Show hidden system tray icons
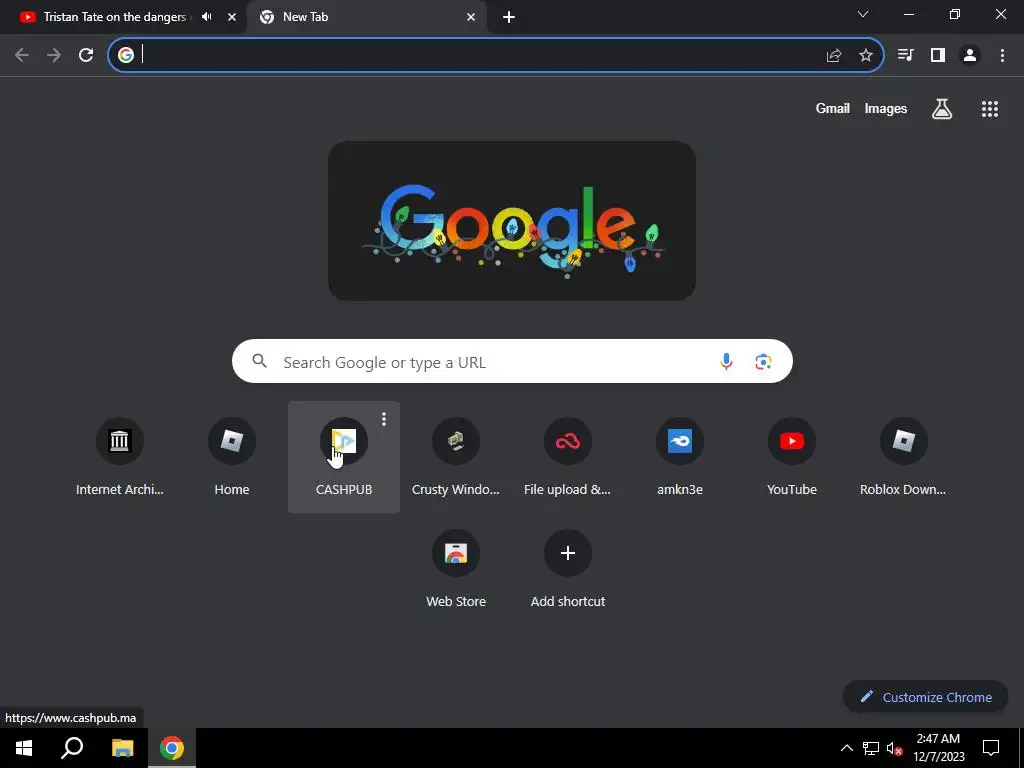 pos(846,748)
